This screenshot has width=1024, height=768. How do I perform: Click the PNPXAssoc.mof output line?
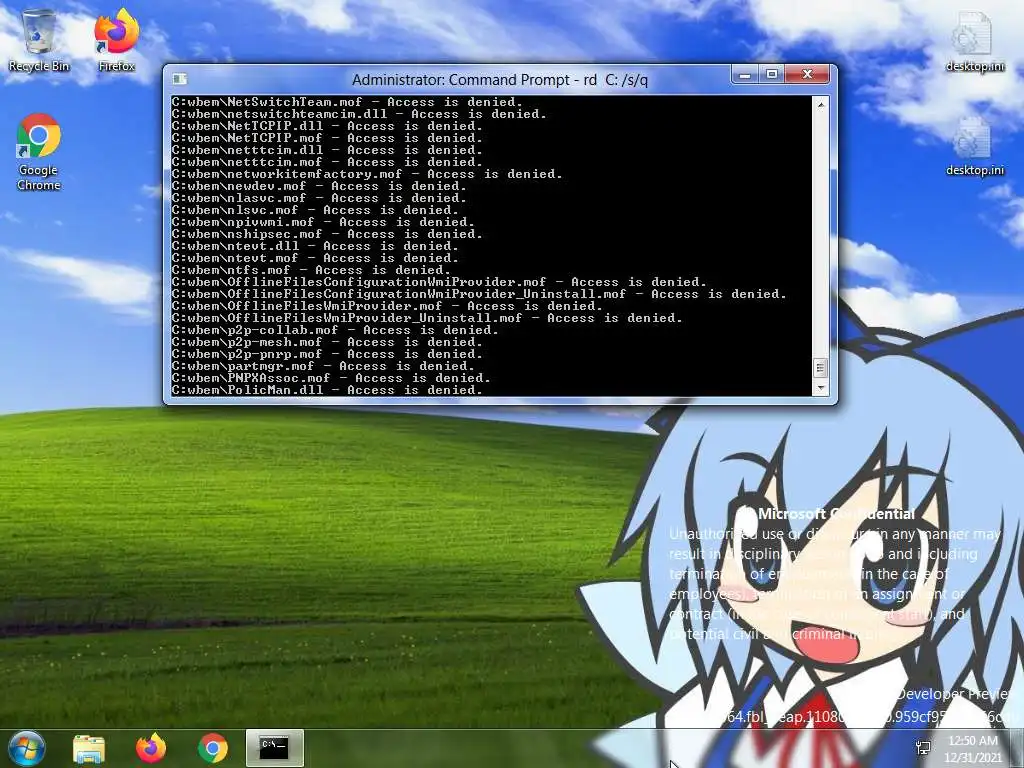(330, 378)
